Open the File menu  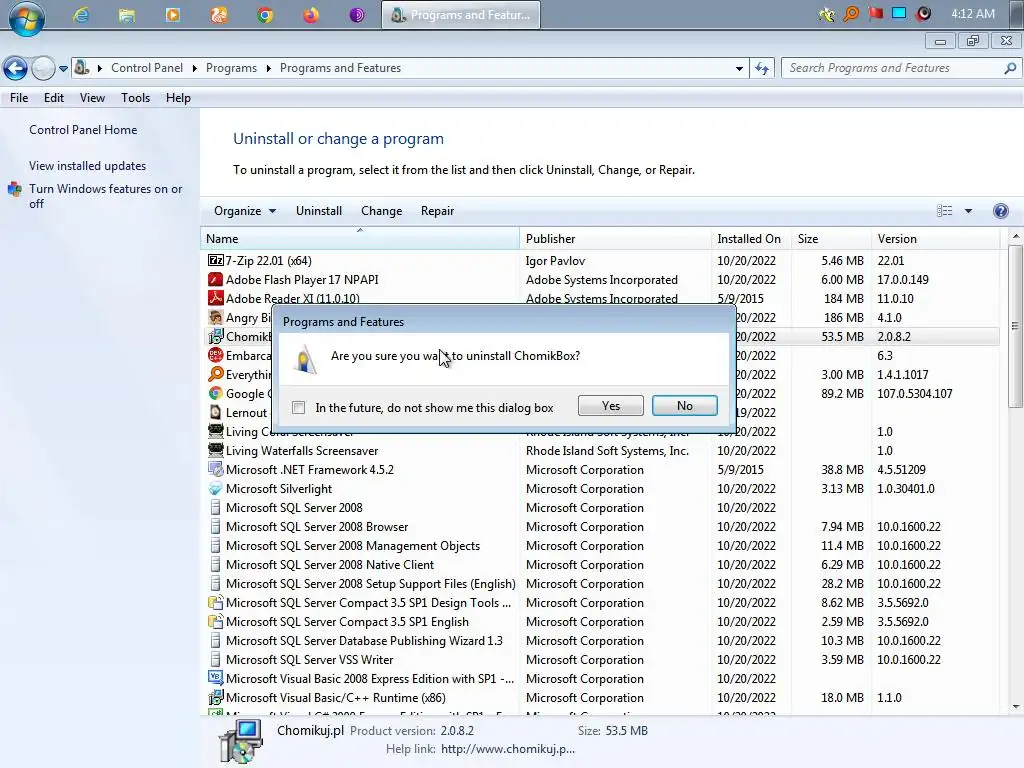pyautogui.click(x=19, y=98)
